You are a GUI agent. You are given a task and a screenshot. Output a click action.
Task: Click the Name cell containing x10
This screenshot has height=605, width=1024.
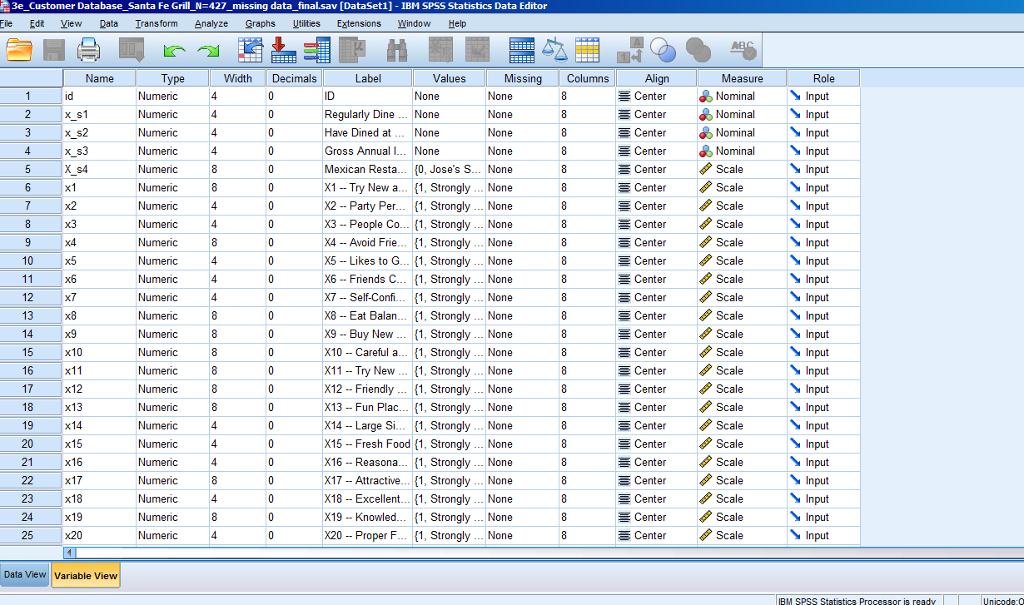pos(99,352)
